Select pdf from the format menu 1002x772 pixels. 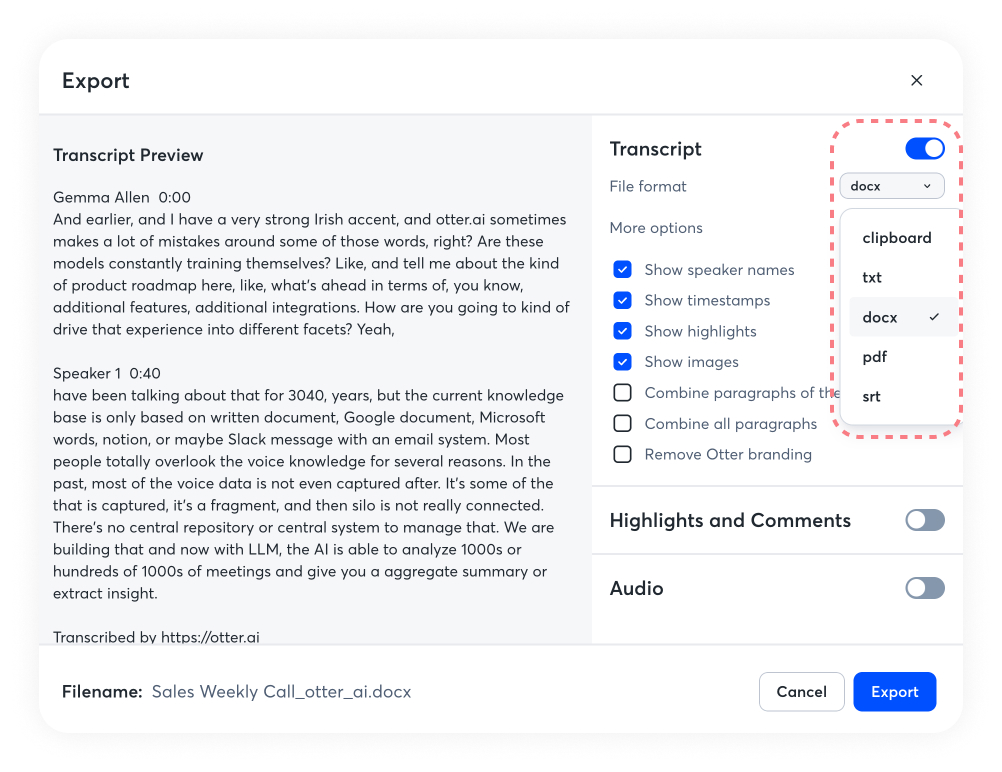coord(875,357)
